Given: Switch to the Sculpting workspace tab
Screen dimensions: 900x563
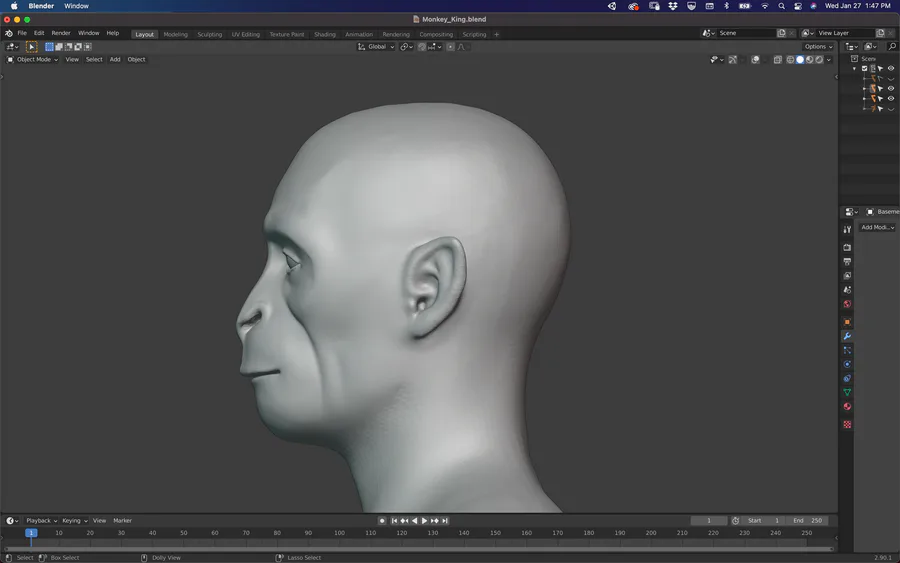Looking at the screenshot, I should point(210,34).
